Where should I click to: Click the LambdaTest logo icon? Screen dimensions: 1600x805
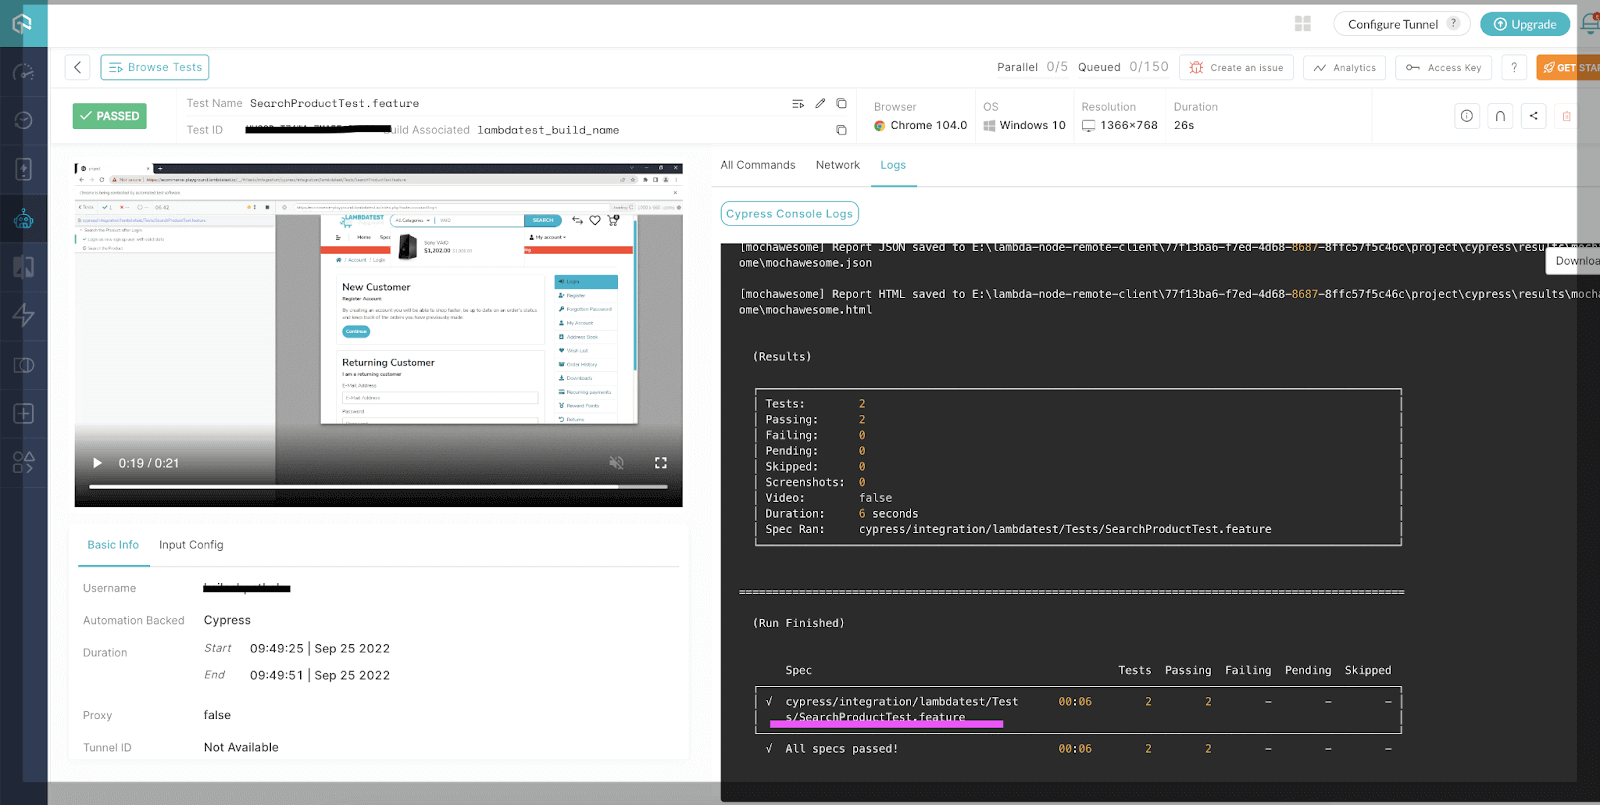[22, 23]
